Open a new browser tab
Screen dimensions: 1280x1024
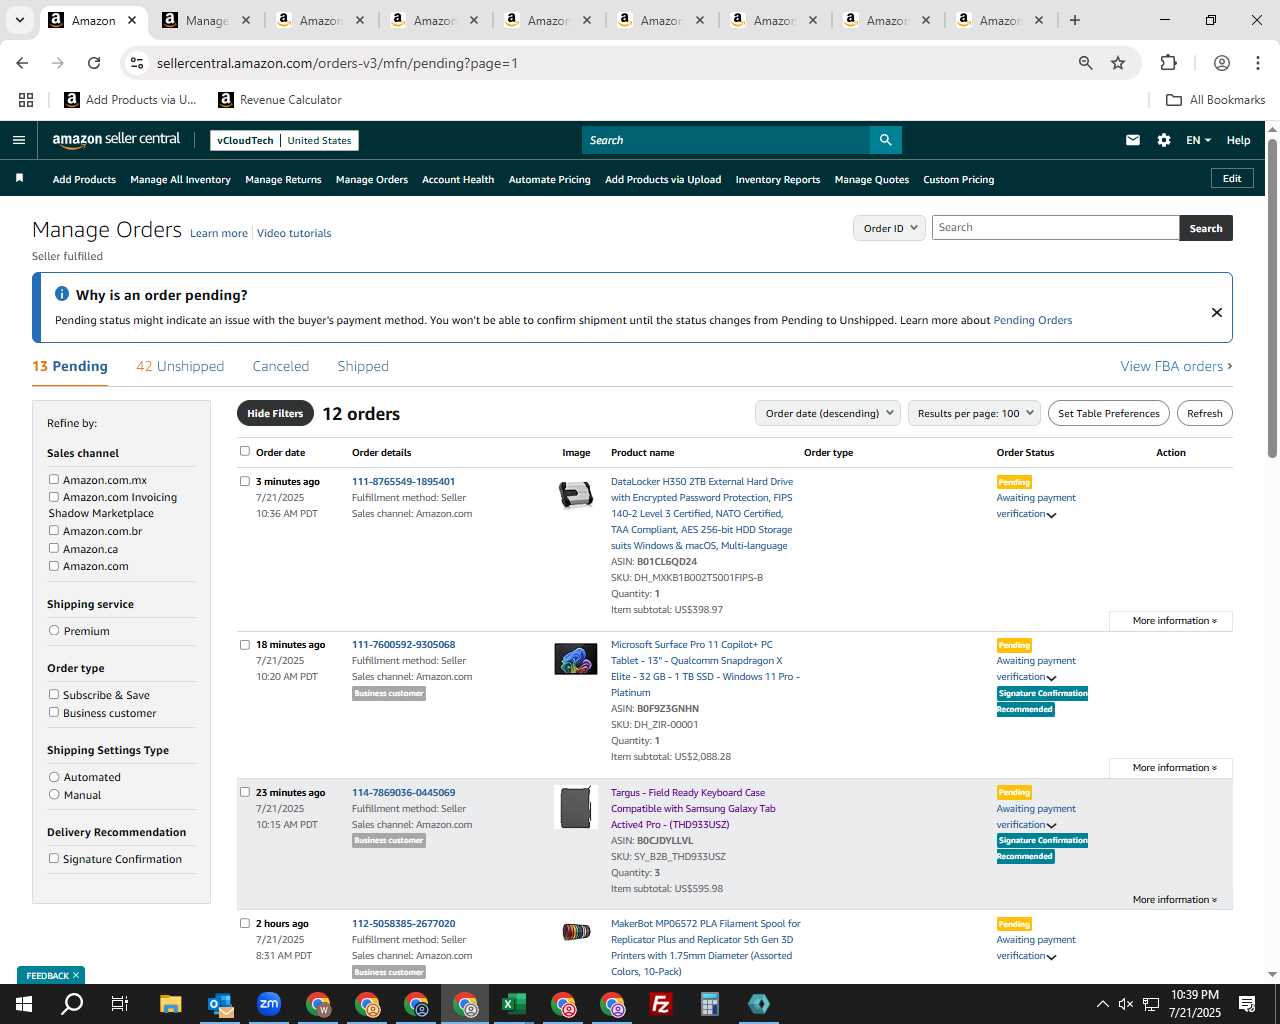1075,20
